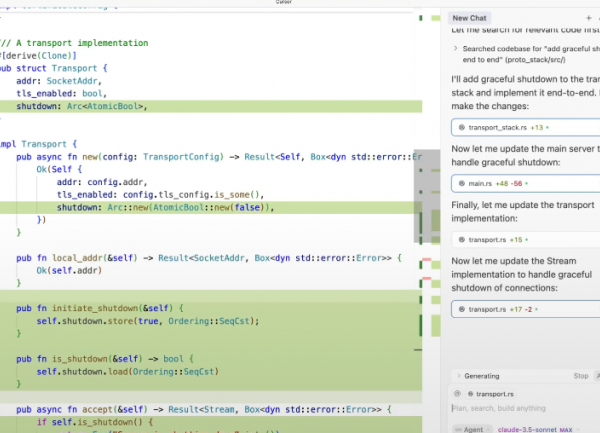Click the 'Now let me update the main server' message
The height and width of the screenshot is (433, 600).
pos(525,155)
